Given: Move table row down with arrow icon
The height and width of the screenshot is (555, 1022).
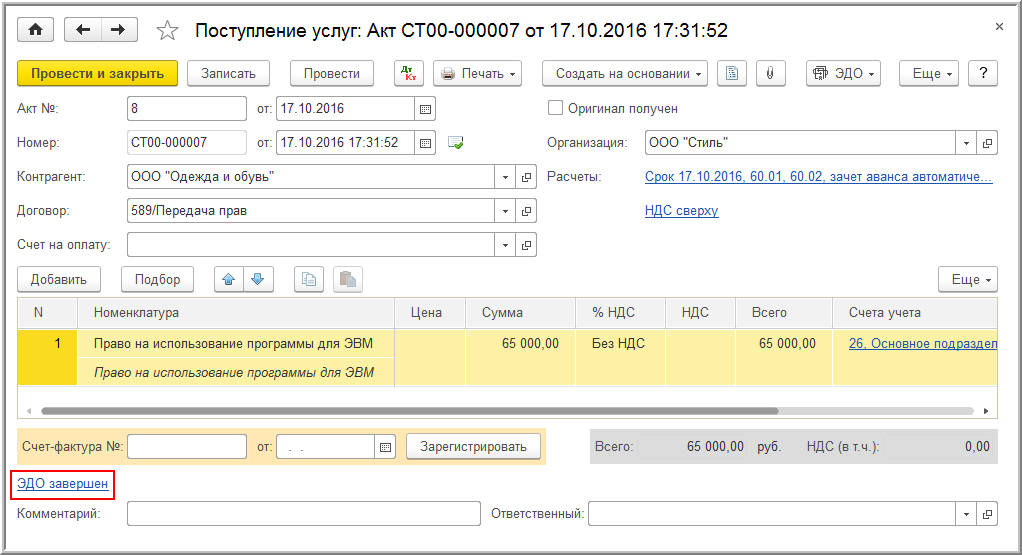Looking at the screenshot, I should 257,280.
